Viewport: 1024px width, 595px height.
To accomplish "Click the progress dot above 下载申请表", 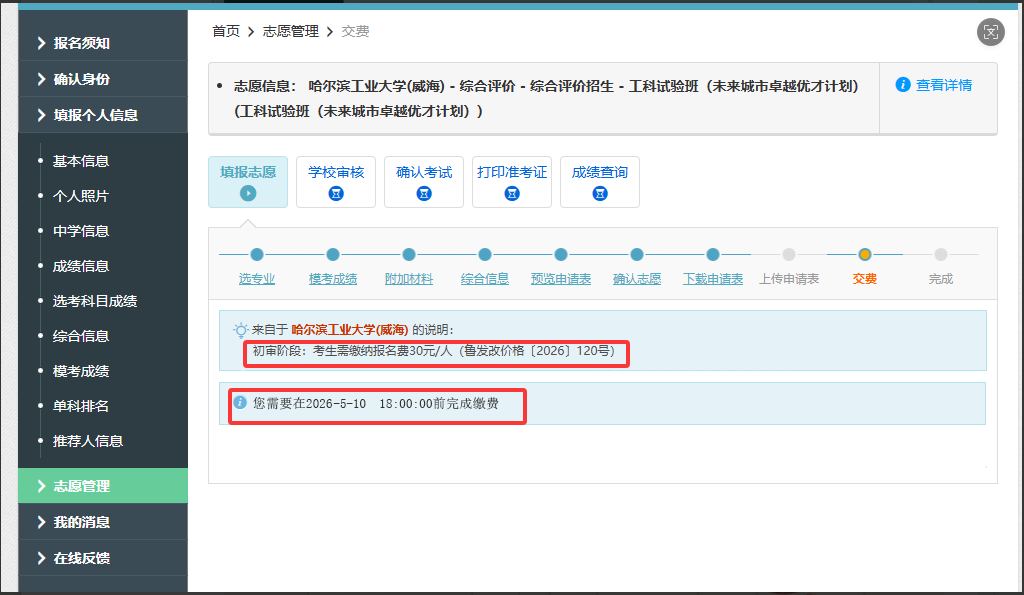I will click(712, 254).
